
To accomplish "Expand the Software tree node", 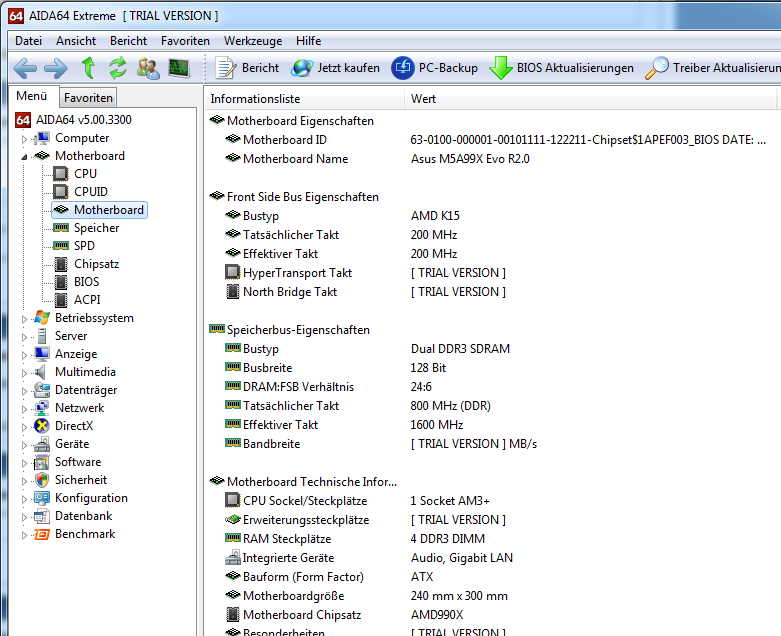I will 24,463.
